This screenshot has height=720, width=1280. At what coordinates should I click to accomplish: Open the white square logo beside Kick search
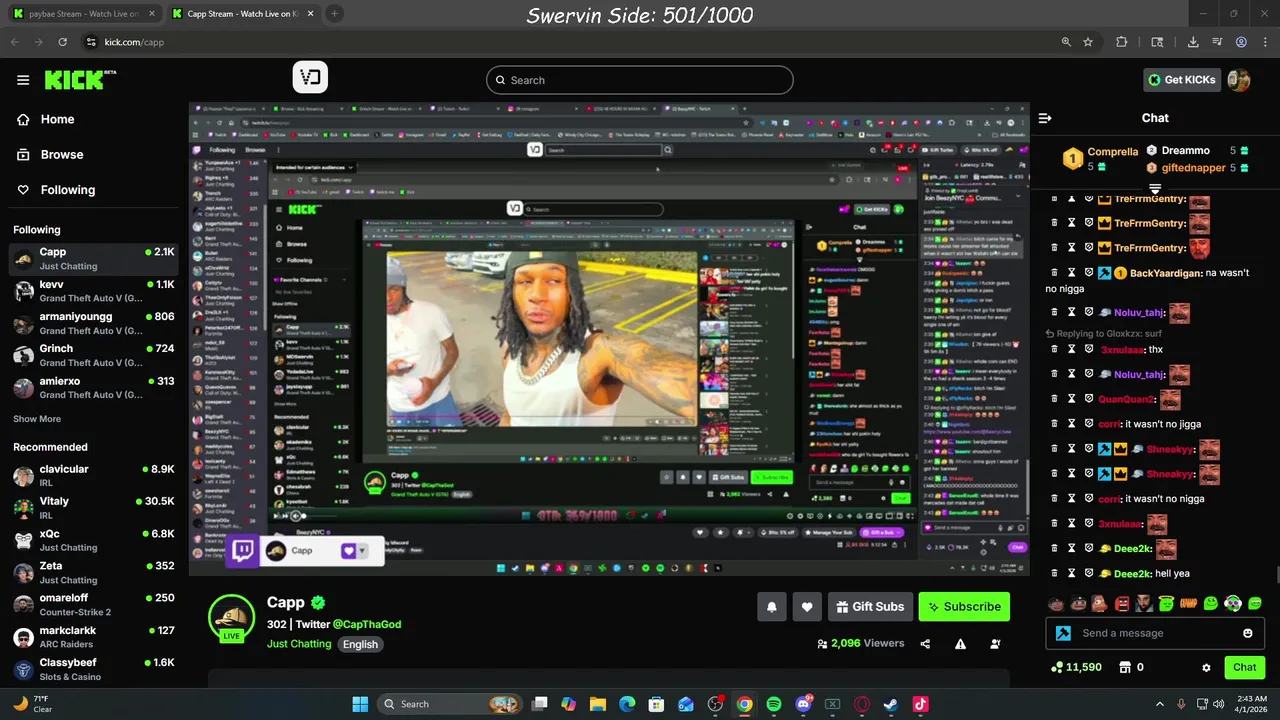310,78
